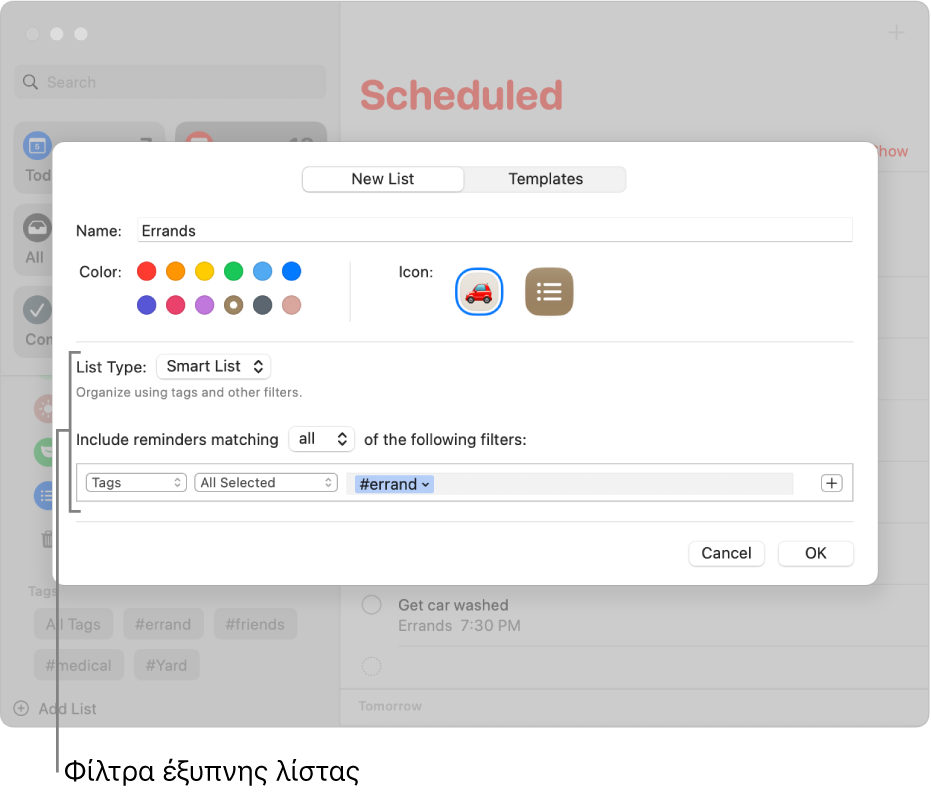The image size is (931, 793).
Task: Select the #medical tag in sidebar
Action: (x=79, y=665)
